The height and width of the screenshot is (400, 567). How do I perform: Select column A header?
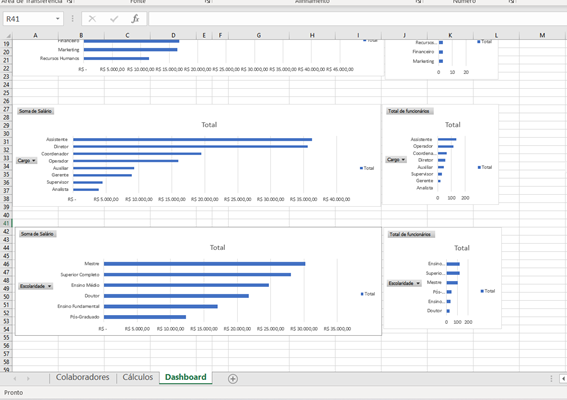35,35
